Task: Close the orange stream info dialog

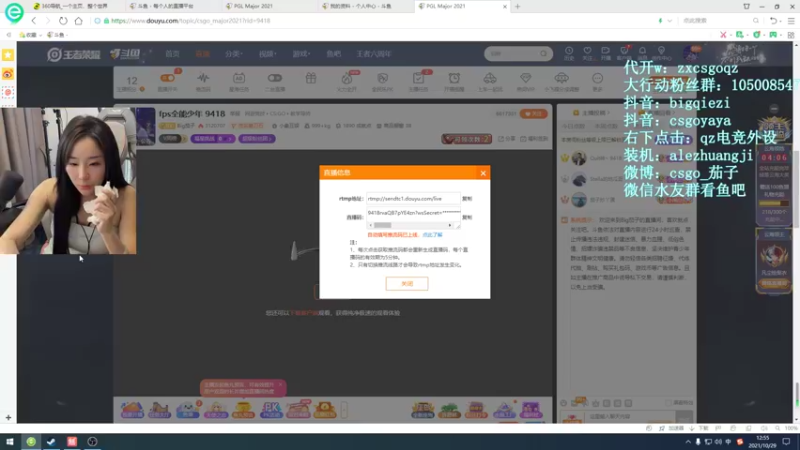Action: pos(483,173)
